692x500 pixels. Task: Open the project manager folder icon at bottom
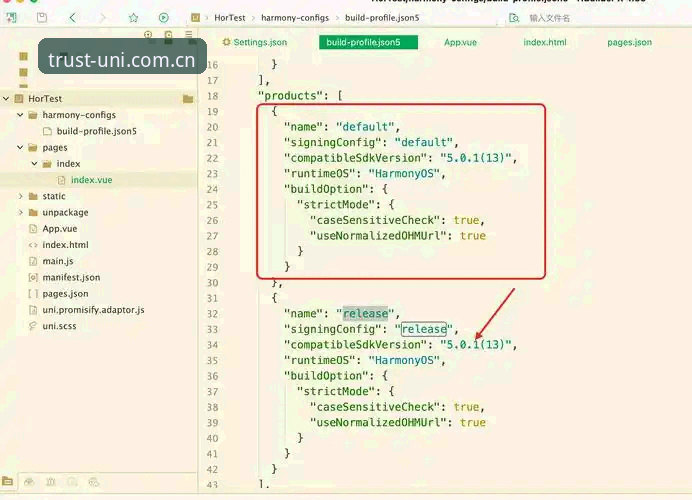coord(8,481)
